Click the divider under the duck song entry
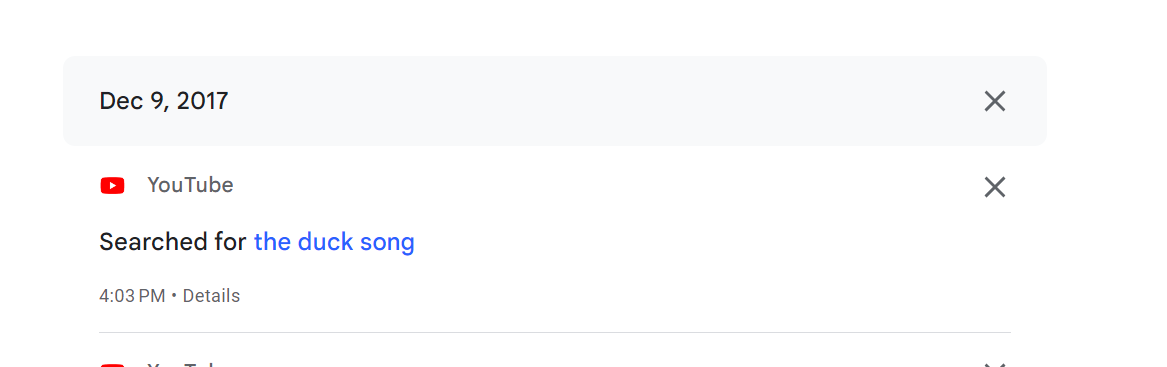This screenshot has height=367, width=1167. coord(554,332)
